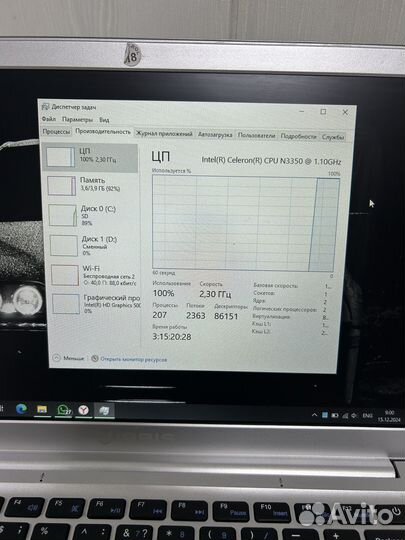Open the Файл menu
The width and height of the screenshot is (405, 540).
[49, 119]
